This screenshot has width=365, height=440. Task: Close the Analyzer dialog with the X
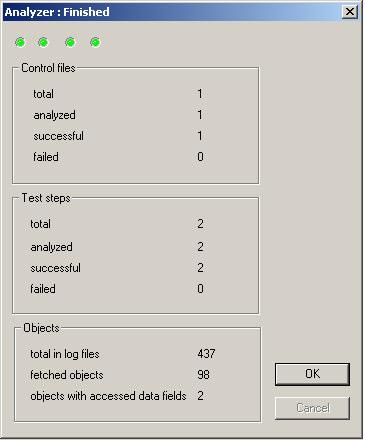[350, 12]
